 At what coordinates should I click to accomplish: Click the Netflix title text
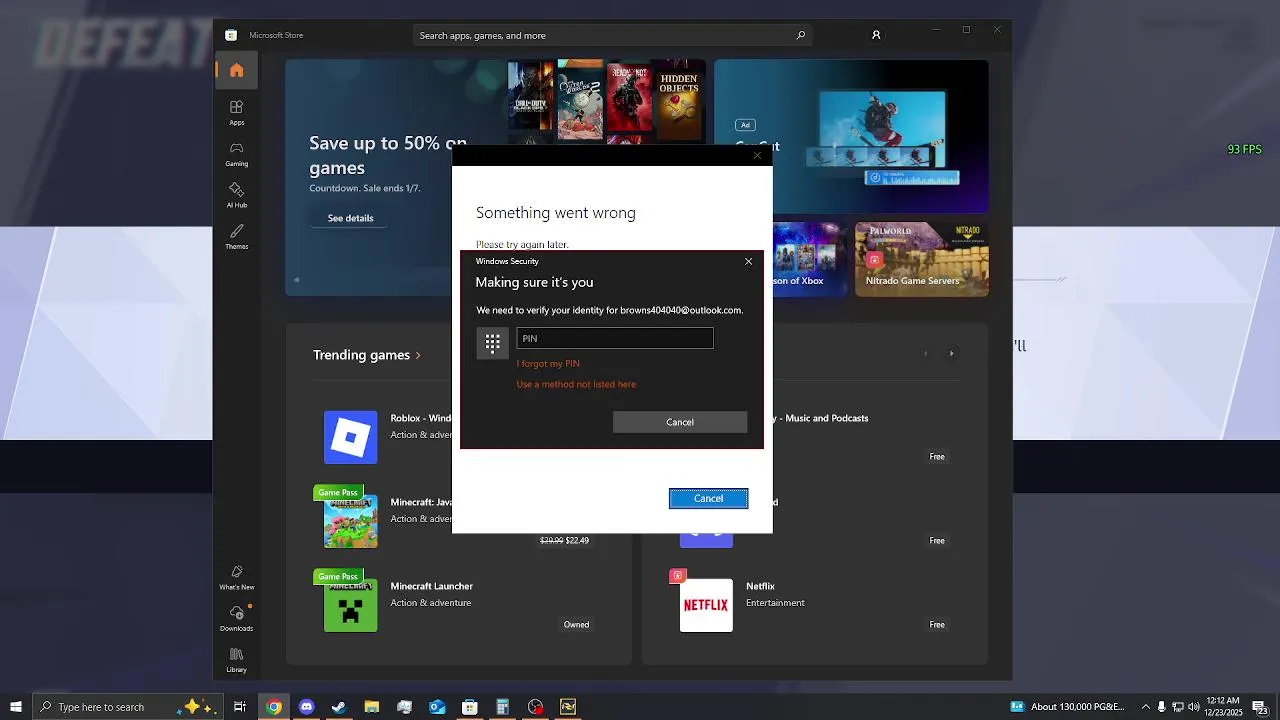[760, 586]
